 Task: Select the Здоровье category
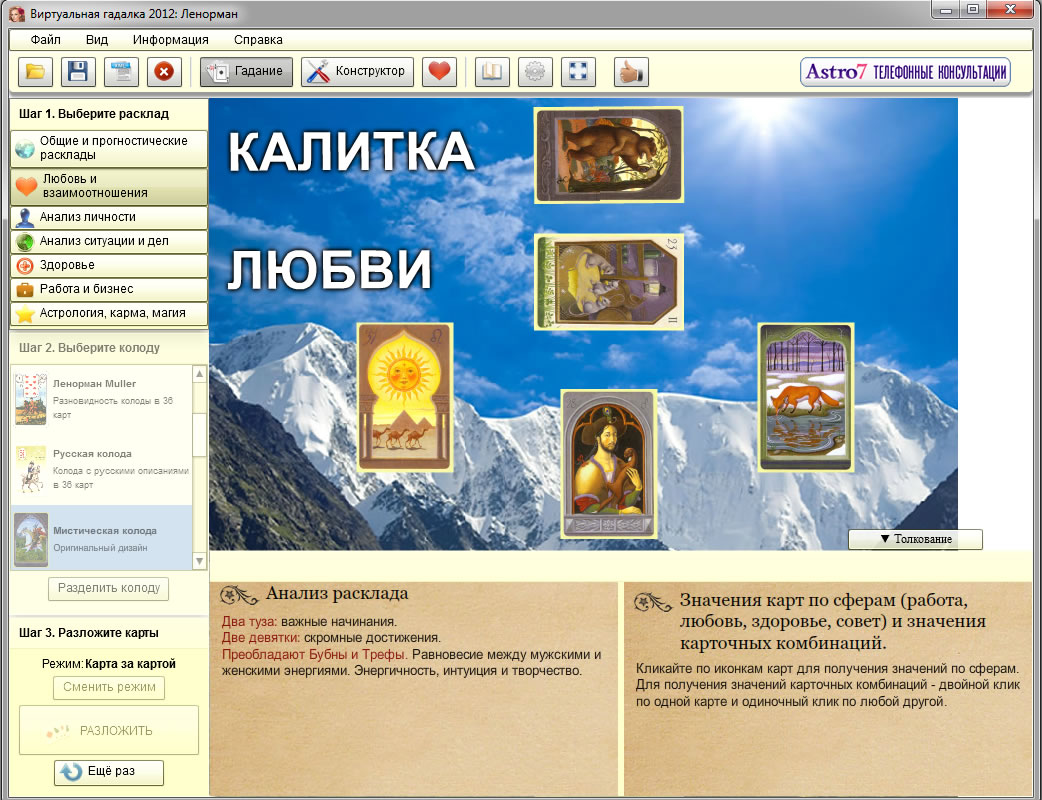(110, 265)
